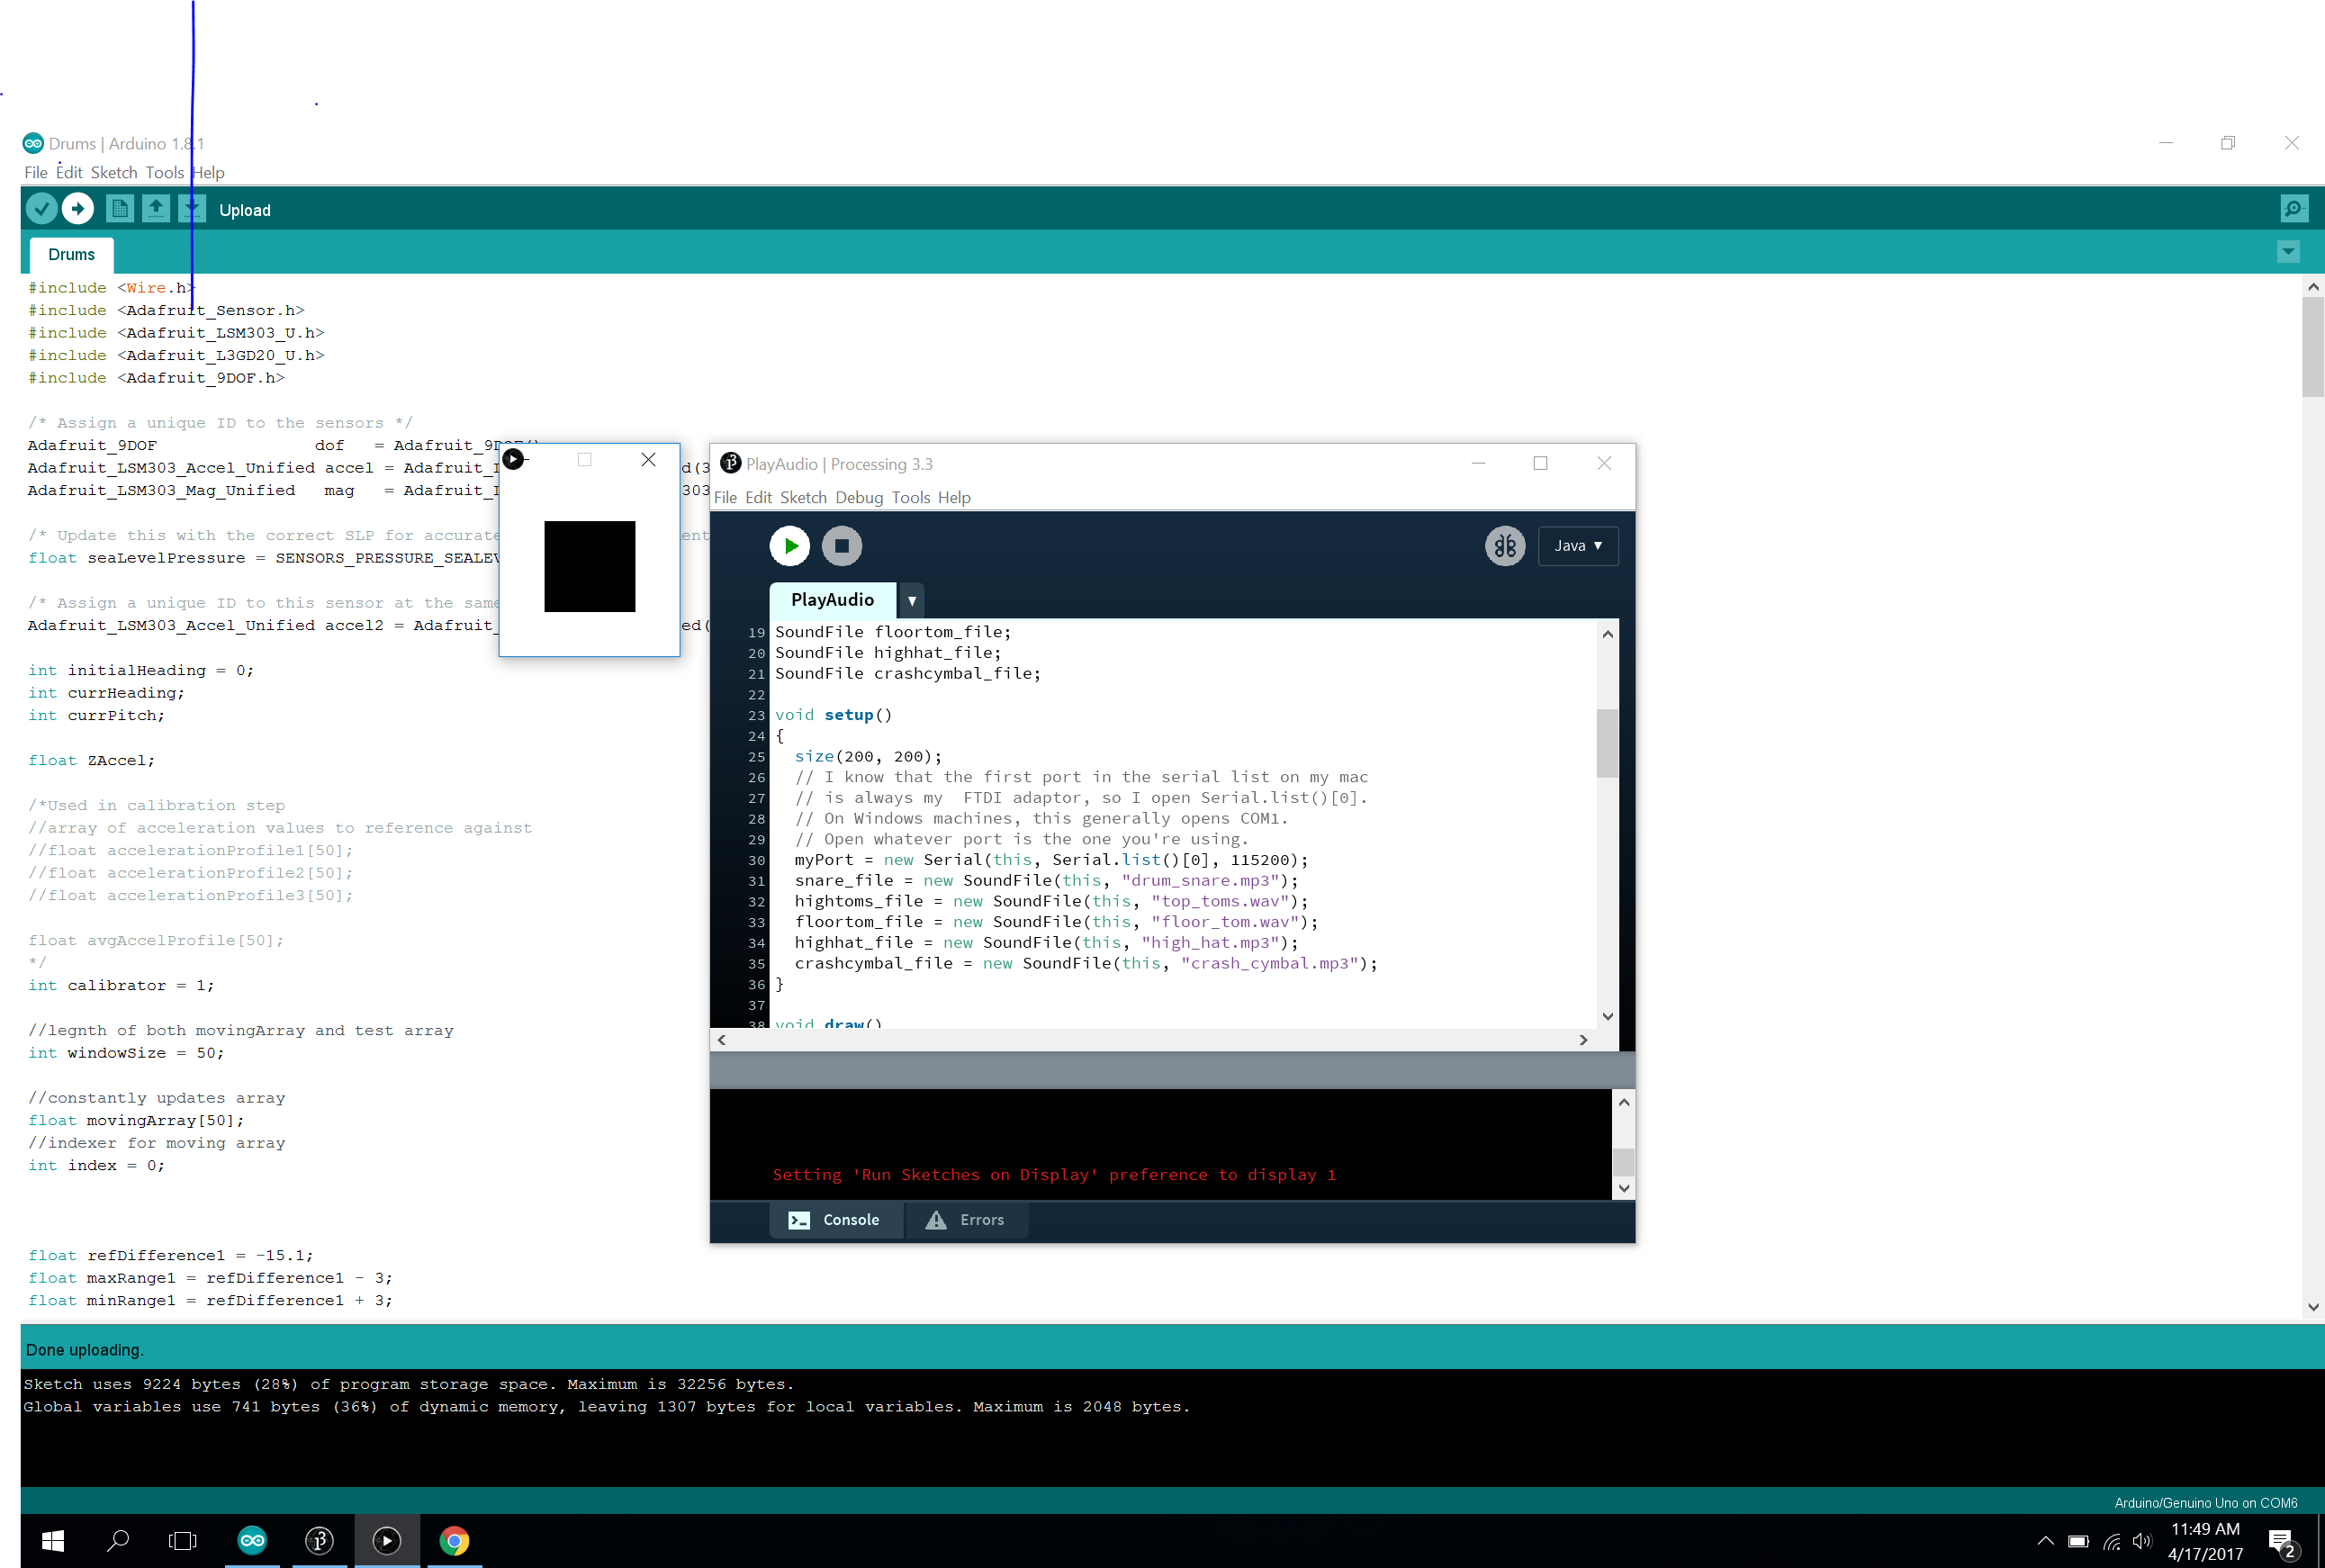Select the Console tab in Processing
2325x1568 pixels.
pos(835,1220)
